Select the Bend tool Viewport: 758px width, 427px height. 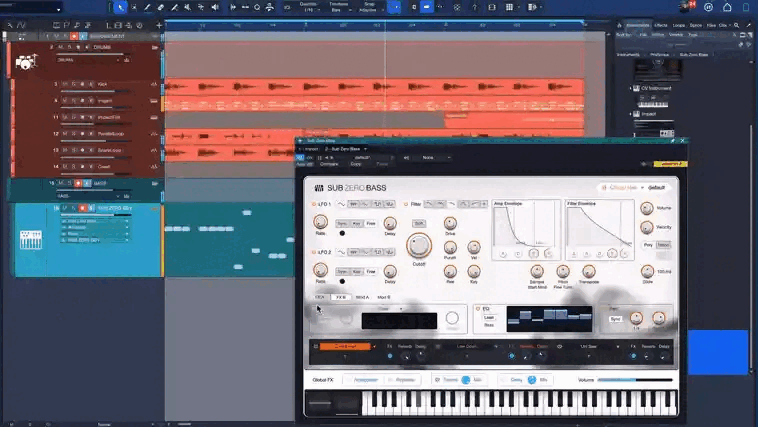pyautogui.click(x=201, y=7)
